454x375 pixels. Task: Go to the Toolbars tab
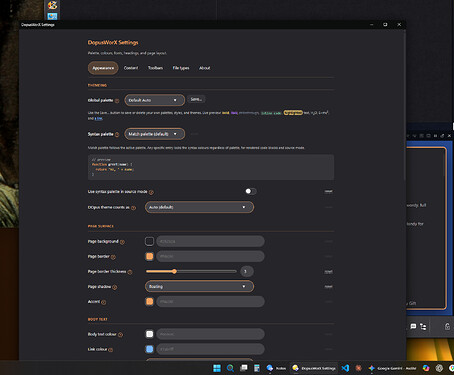click(x=155, y=68)
